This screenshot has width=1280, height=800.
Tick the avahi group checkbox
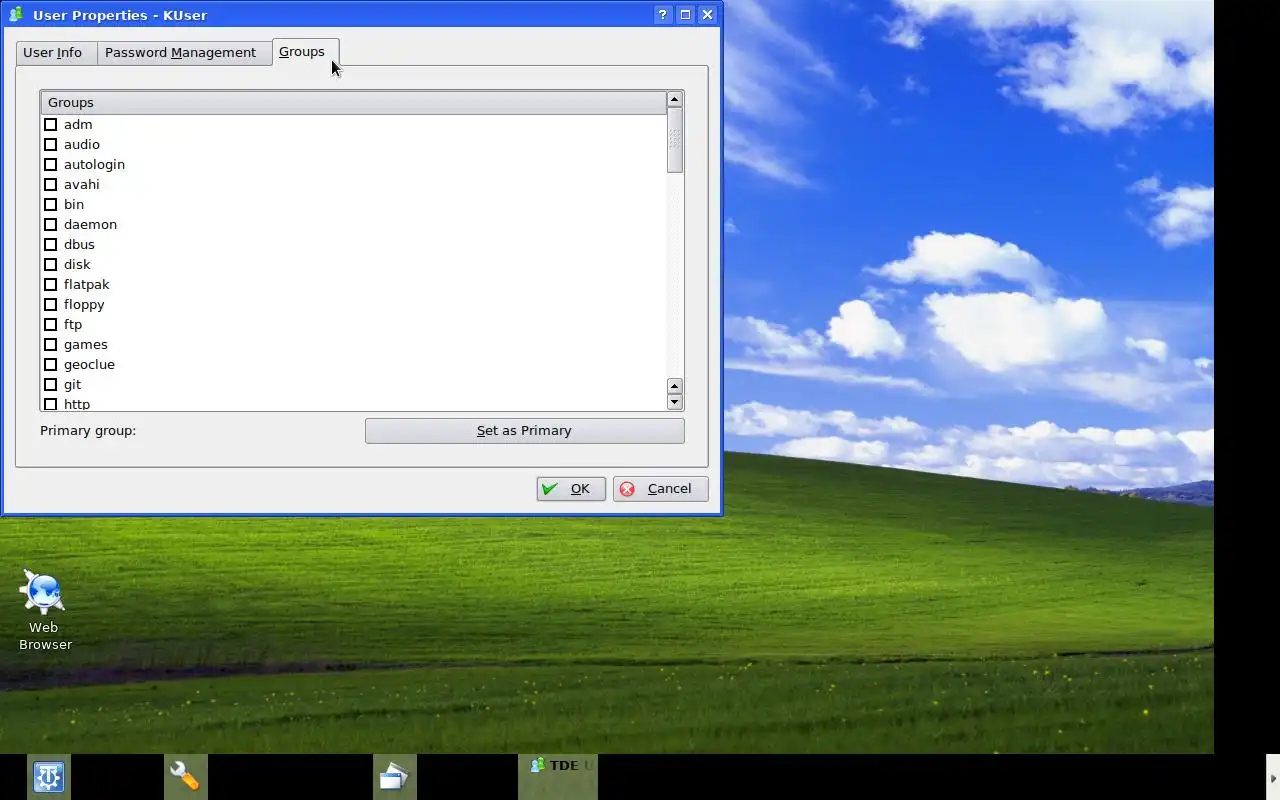(50, 184)
